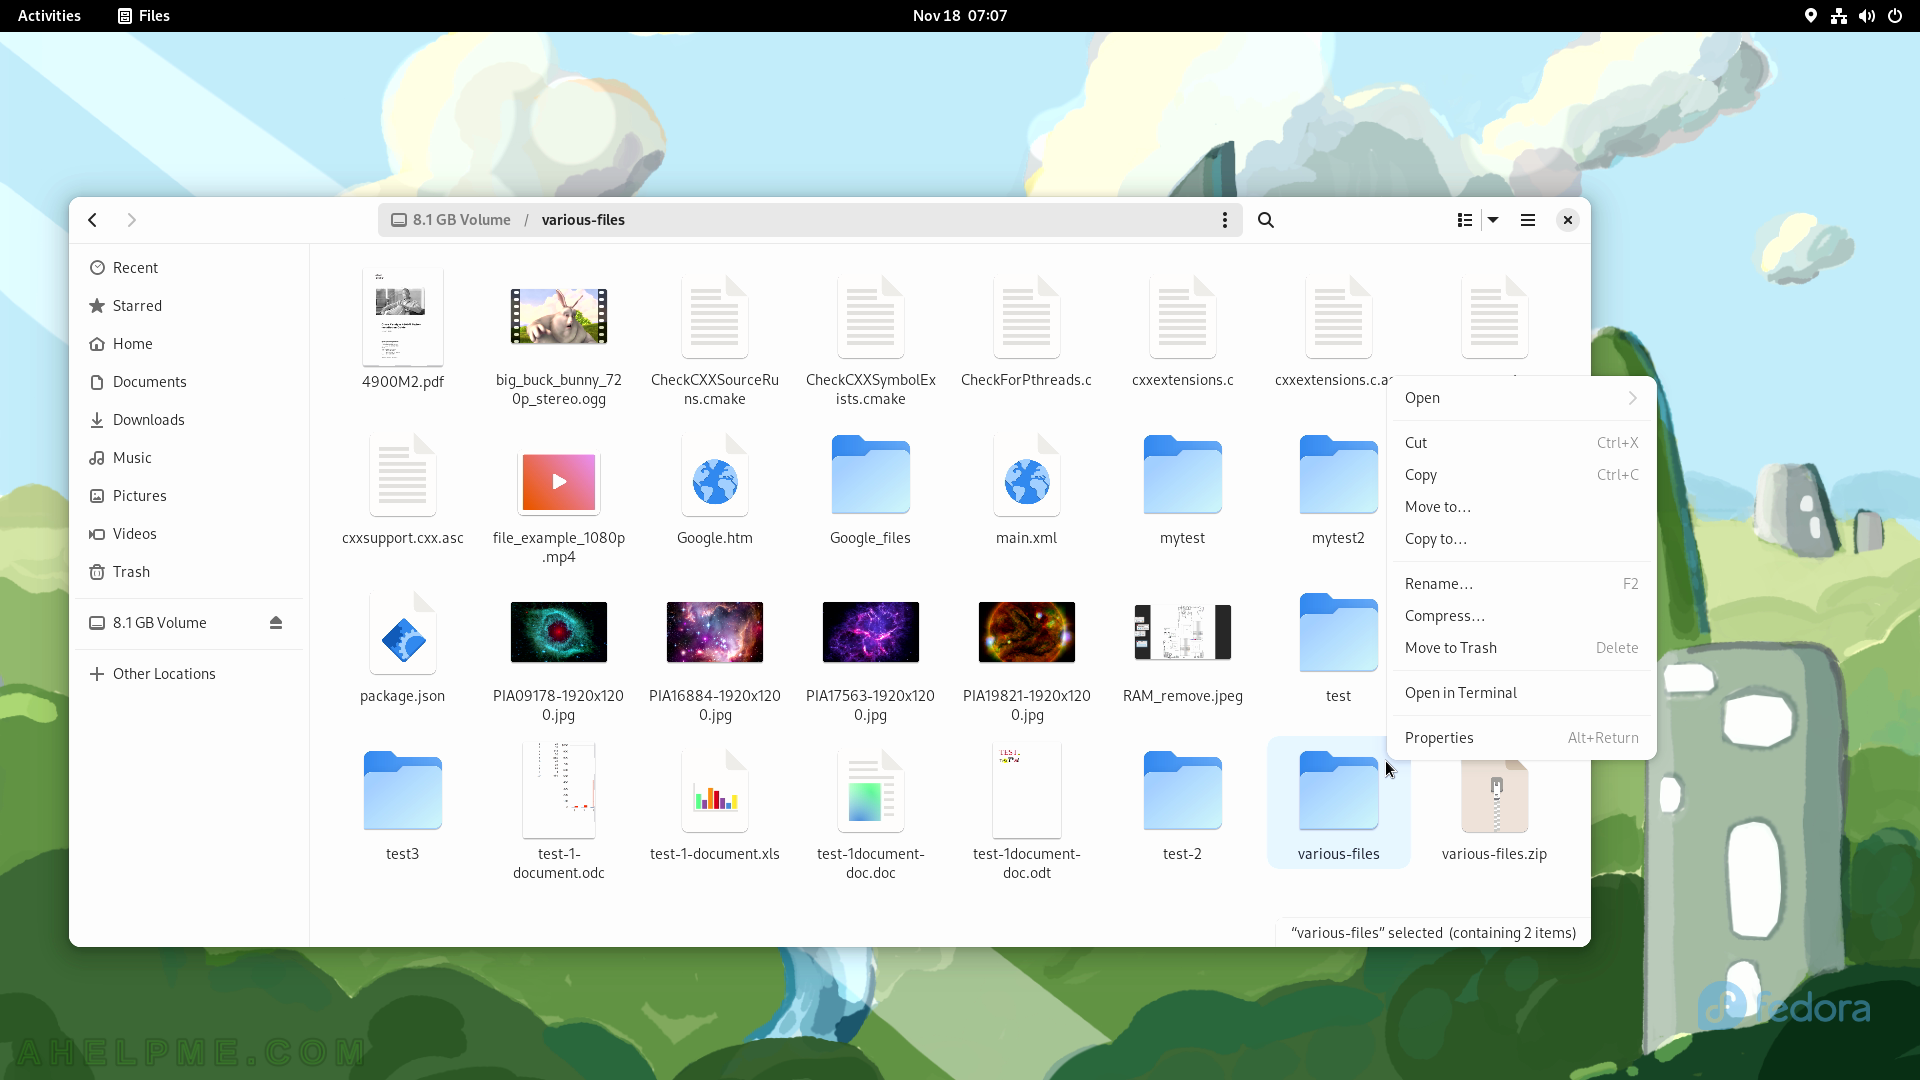Open Videos in the sidebar
Viewport: 1920px width, 1080px height.
[x=190, y=534]
